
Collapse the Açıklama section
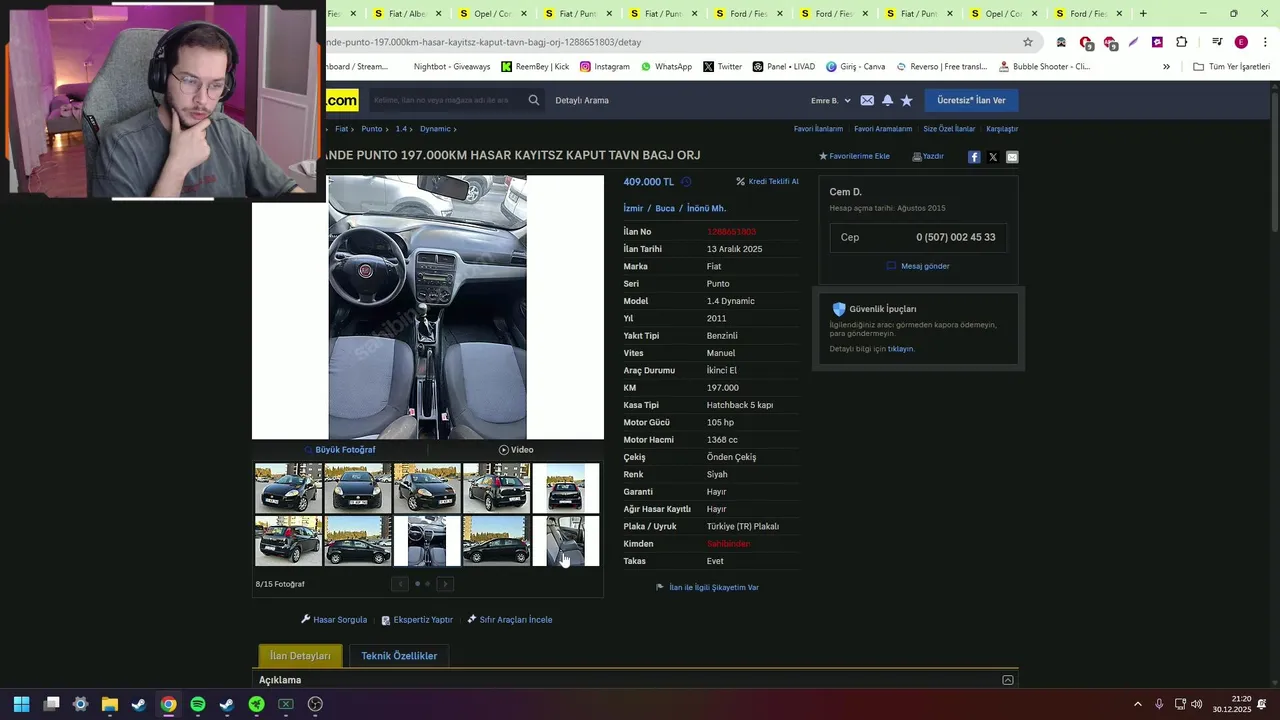click(1007, 680)
